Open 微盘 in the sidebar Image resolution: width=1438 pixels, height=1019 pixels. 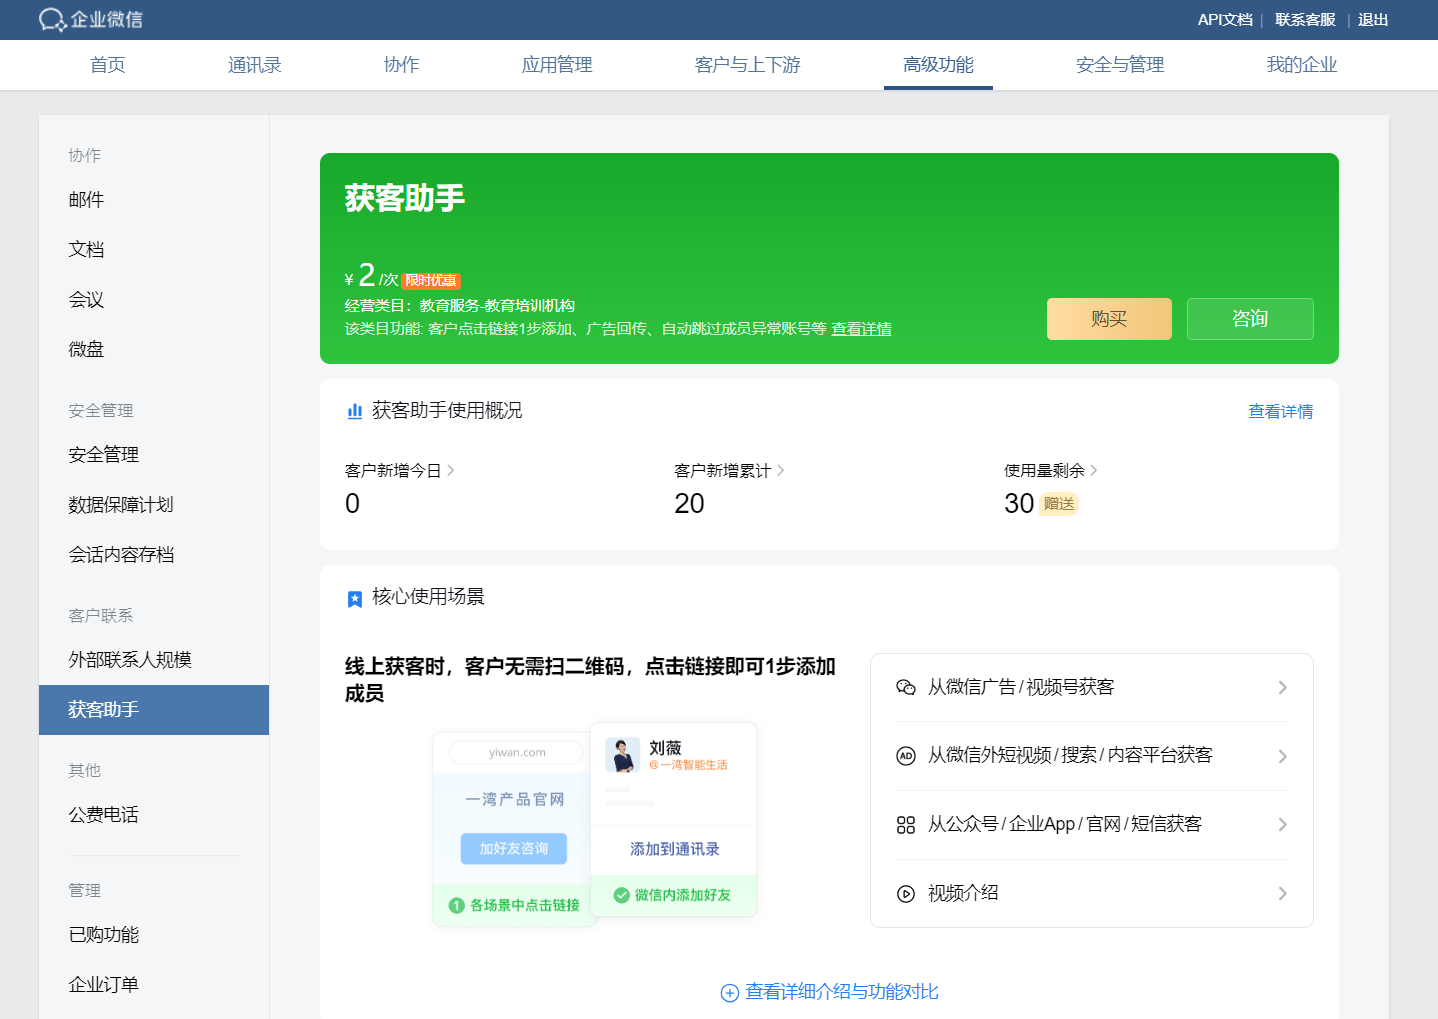click(154, 350)
